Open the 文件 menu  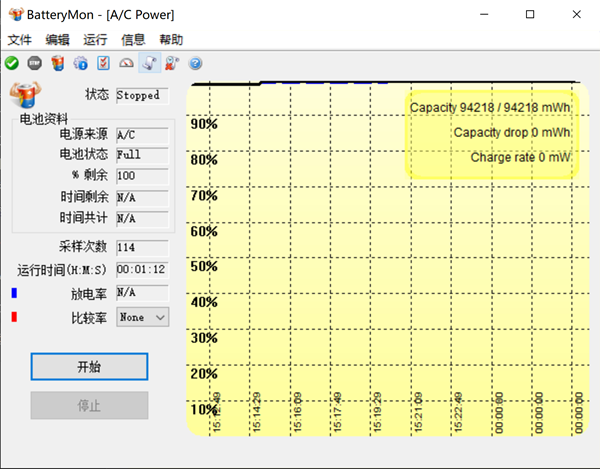click(20, 40)
